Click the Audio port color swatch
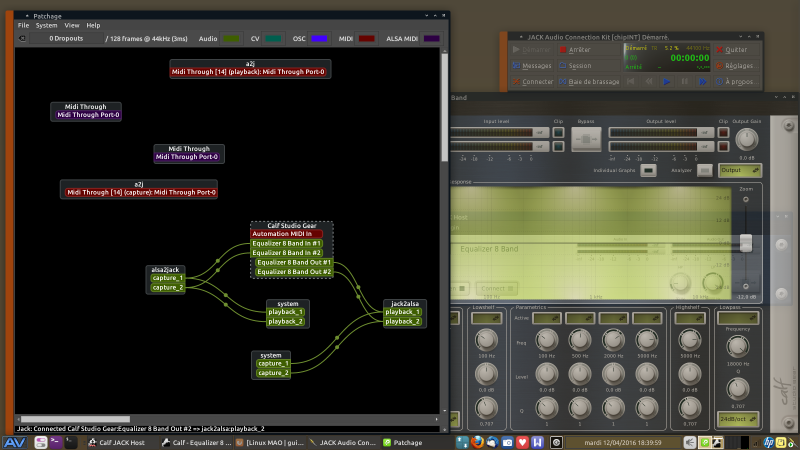800x450 pixels. (231, 39)
